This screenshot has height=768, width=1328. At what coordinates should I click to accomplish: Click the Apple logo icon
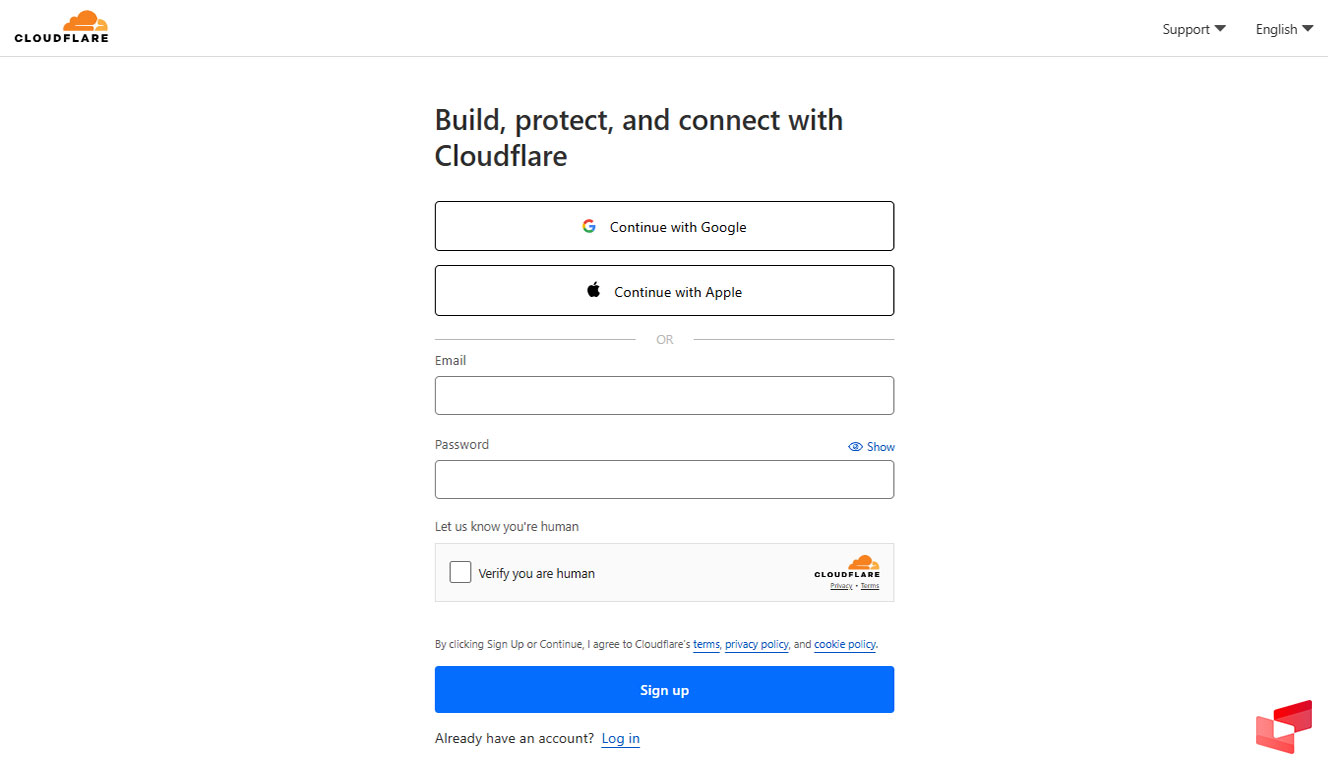click(x=594, y=291)
